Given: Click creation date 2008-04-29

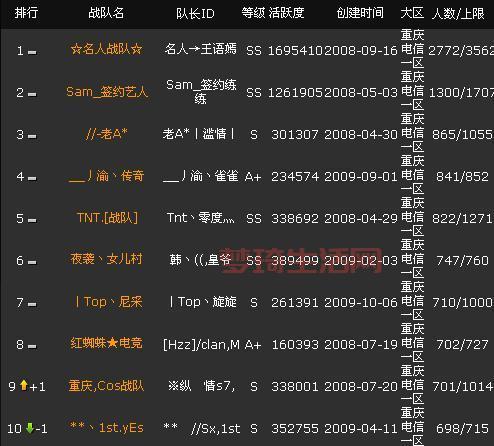Looking at the screenshot, I should click(361, 219).
